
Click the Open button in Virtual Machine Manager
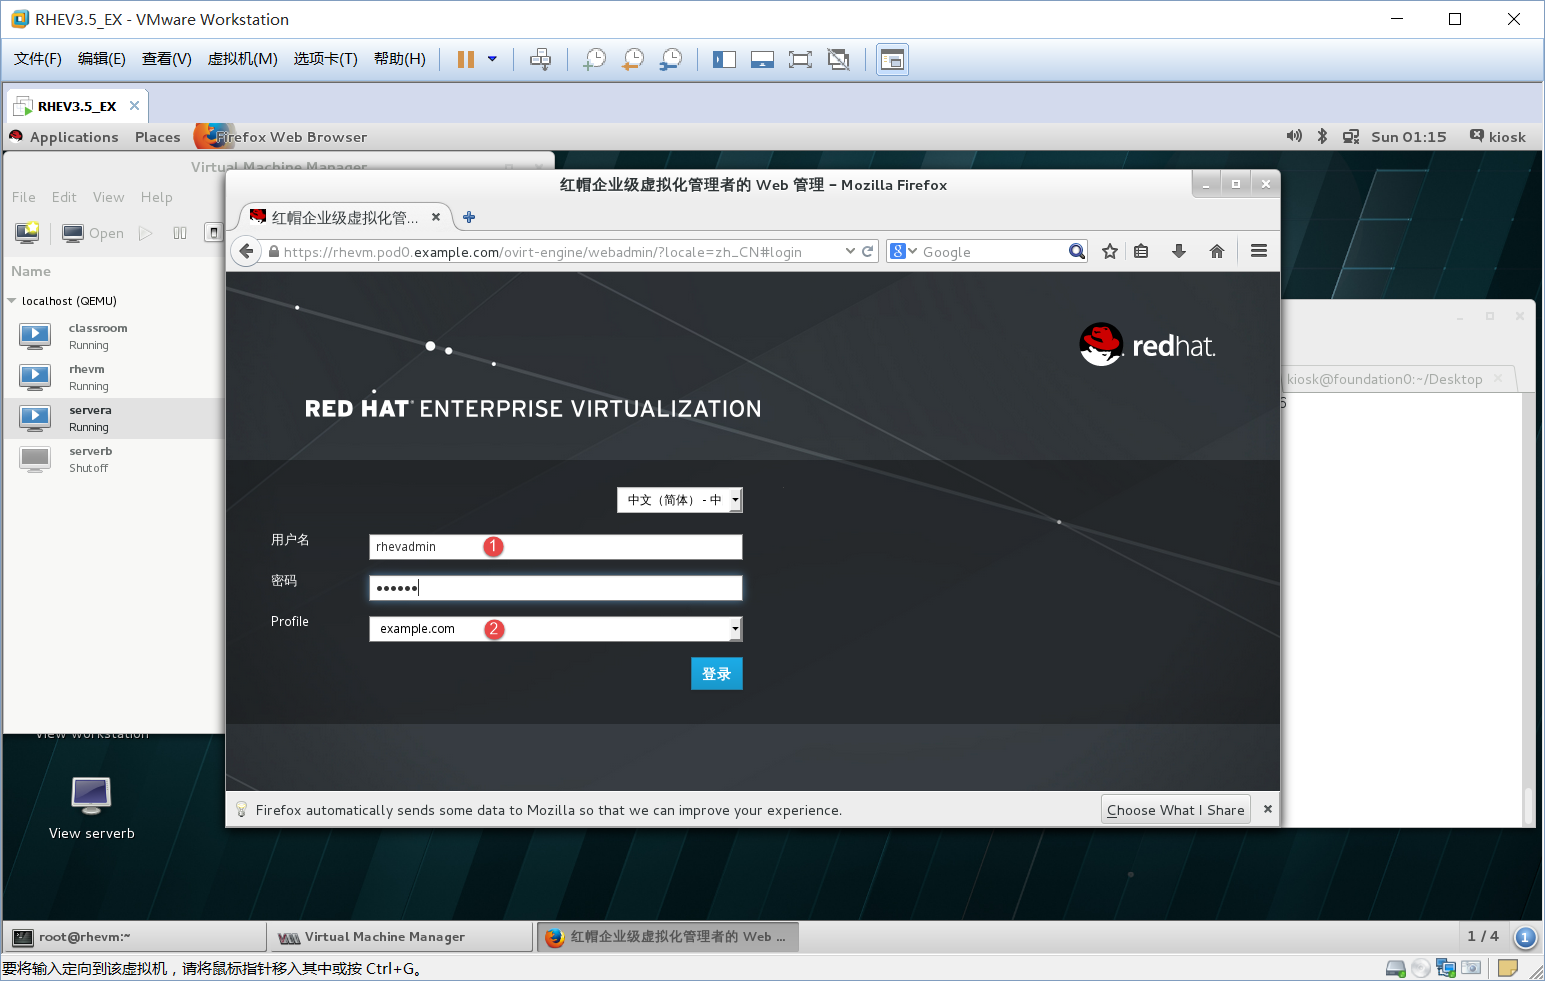point(93,233)
